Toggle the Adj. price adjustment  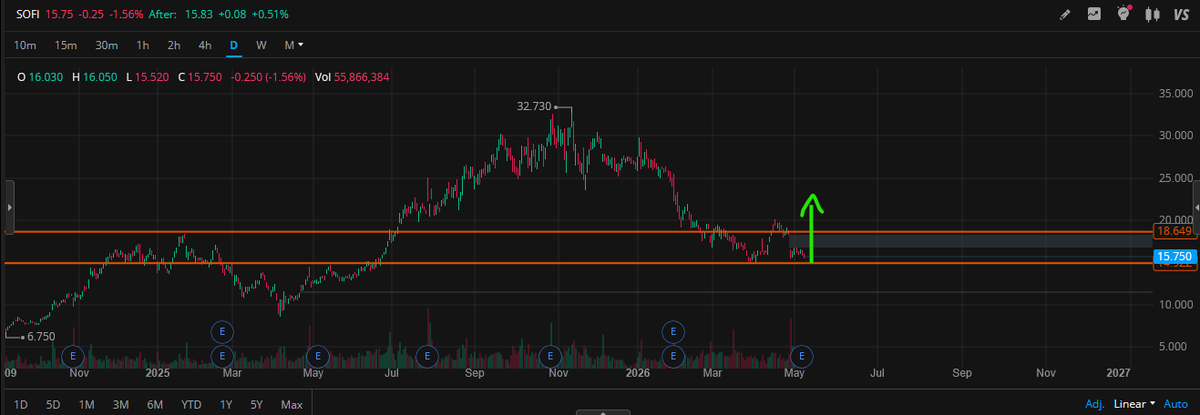pyautogui.click(x=1095, y=404)
